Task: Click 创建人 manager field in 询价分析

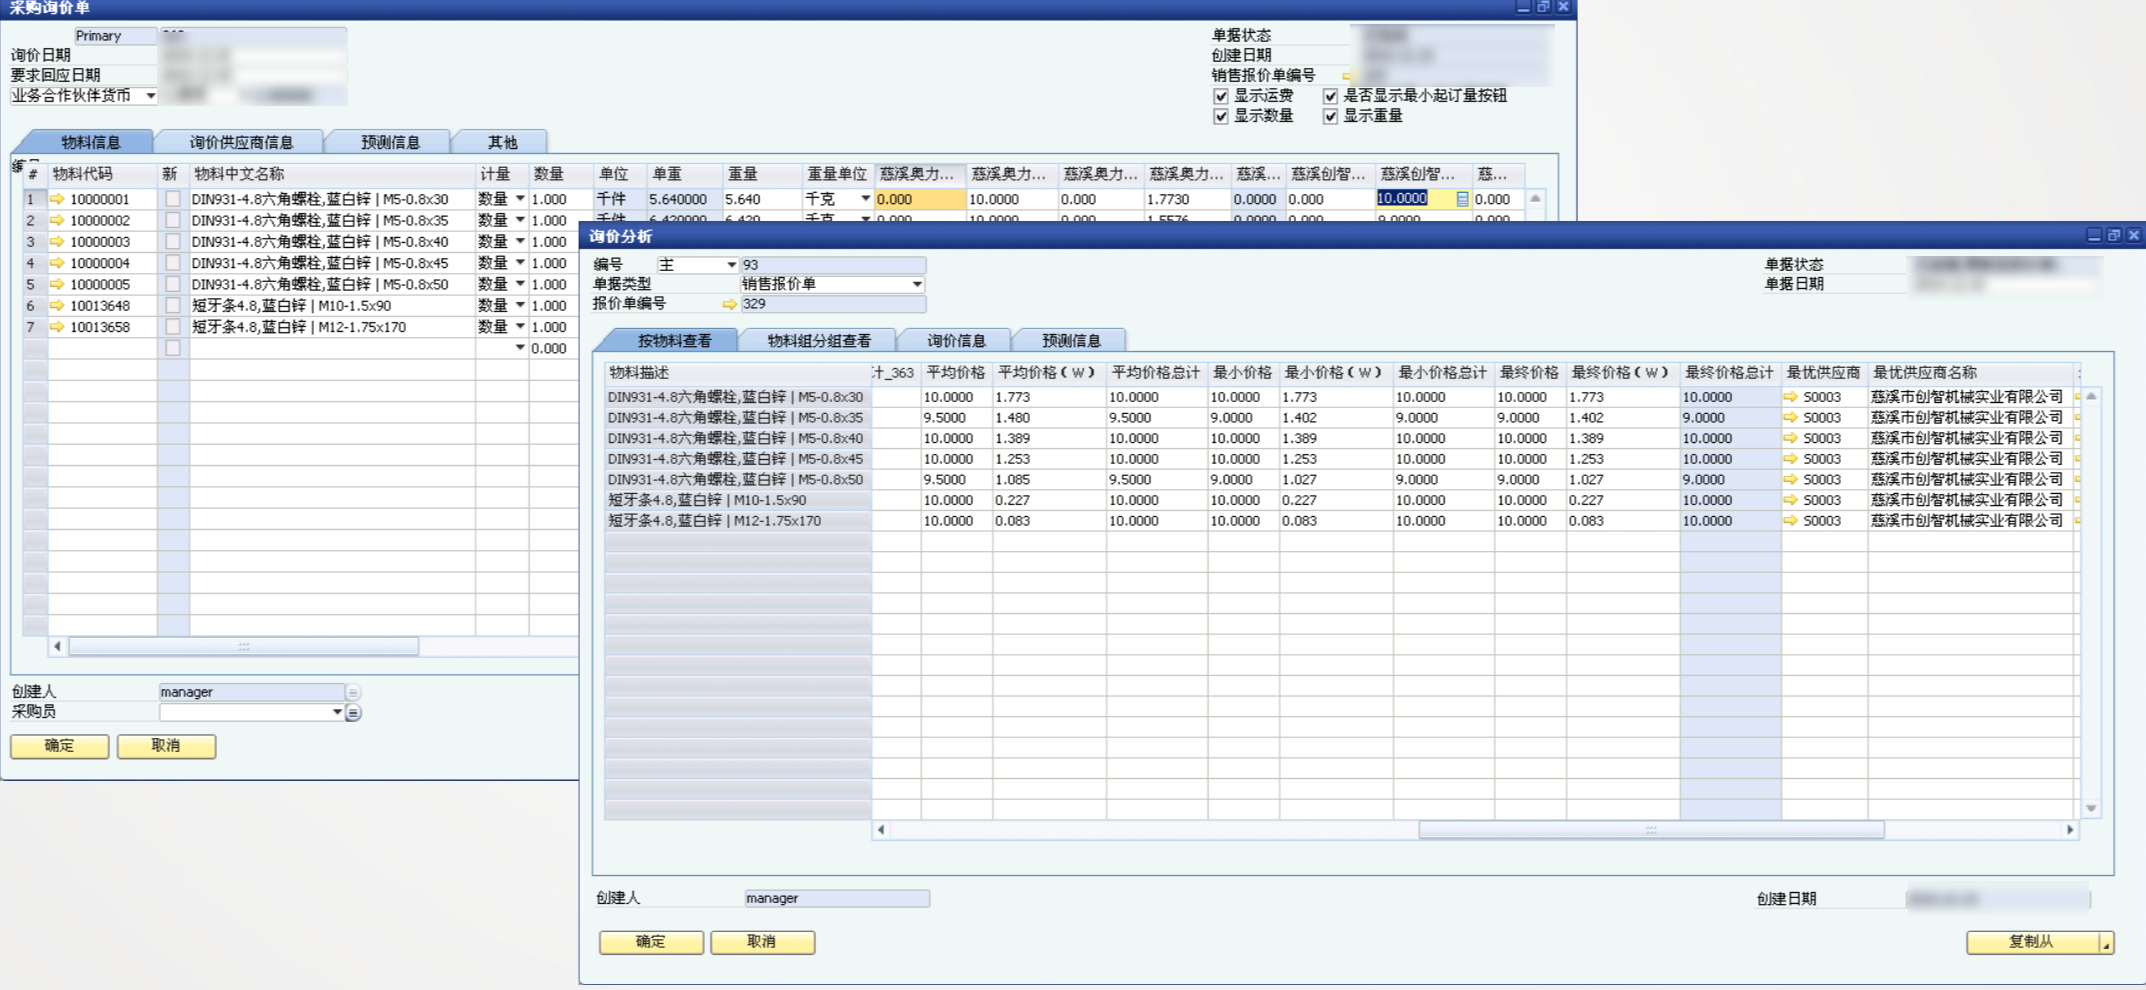Action: click(x=837, y=899)
